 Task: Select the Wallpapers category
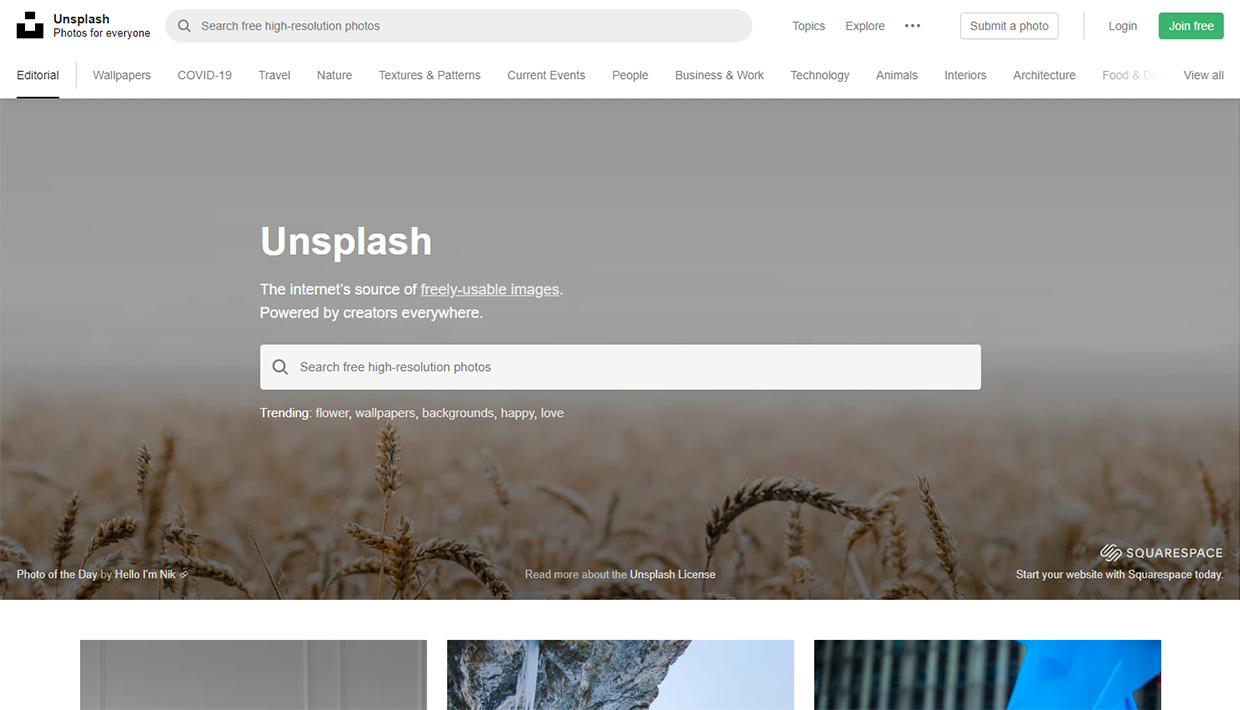122,75
